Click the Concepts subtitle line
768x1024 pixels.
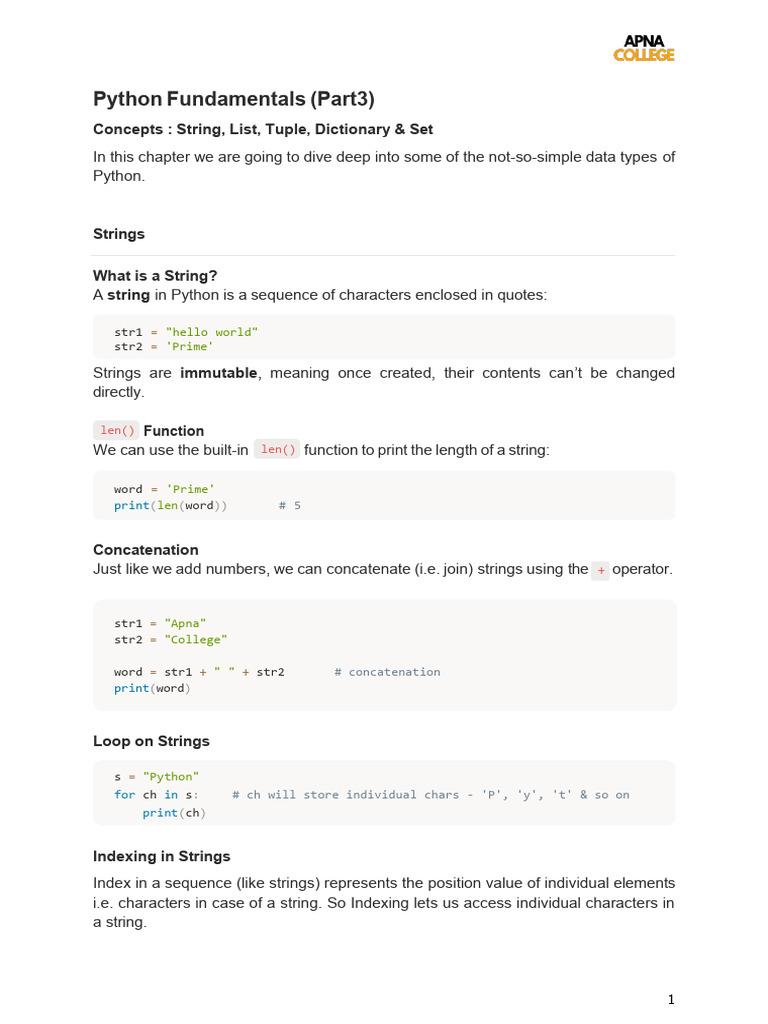[x=262, y=129]
